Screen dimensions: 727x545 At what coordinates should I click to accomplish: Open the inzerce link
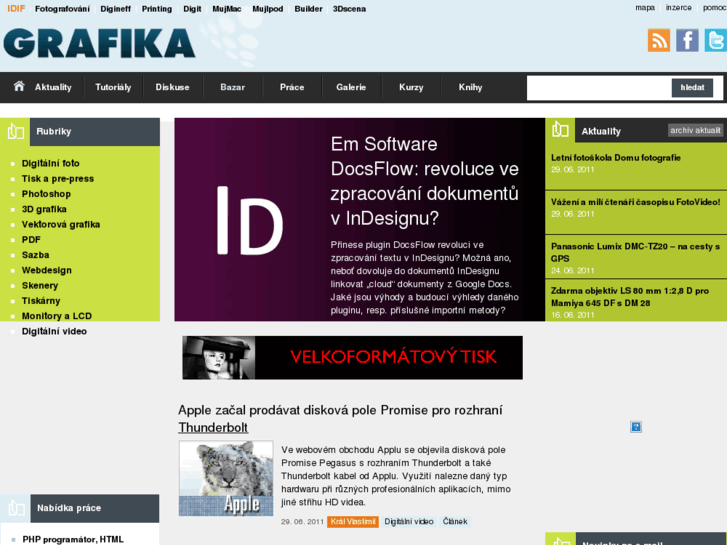tap(678, 8)
